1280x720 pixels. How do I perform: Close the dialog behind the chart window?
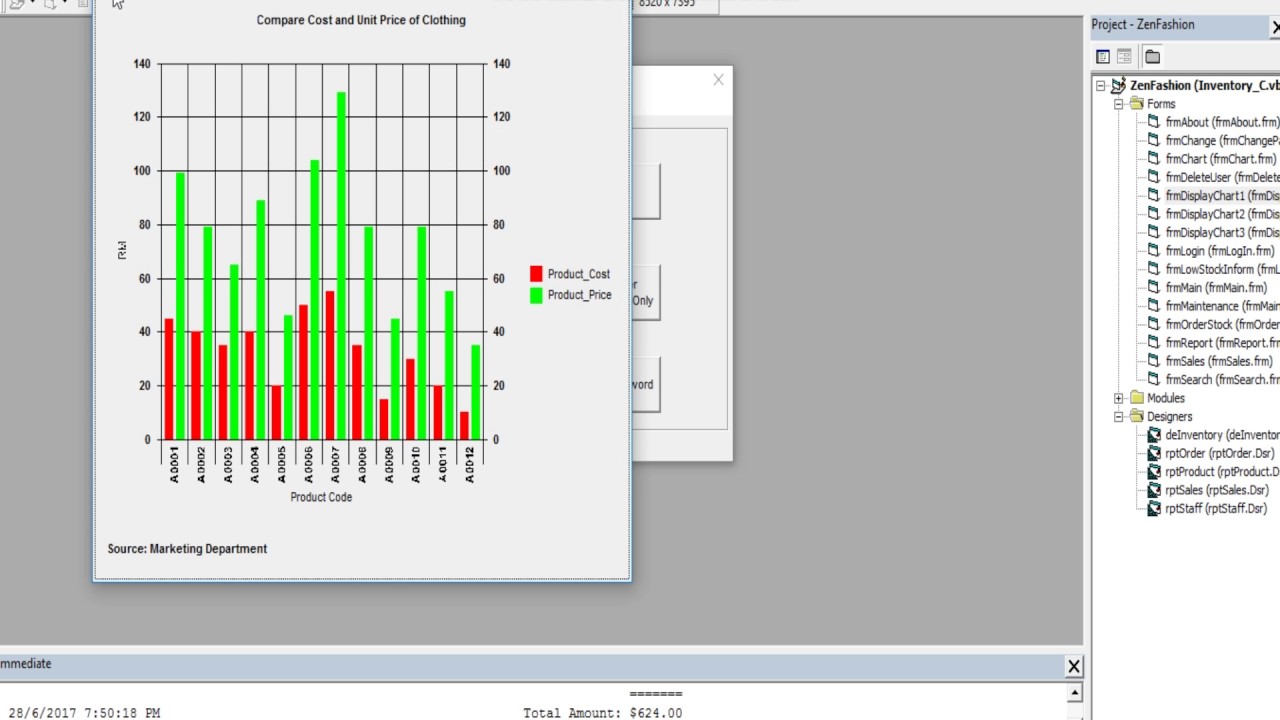point(718,80)
